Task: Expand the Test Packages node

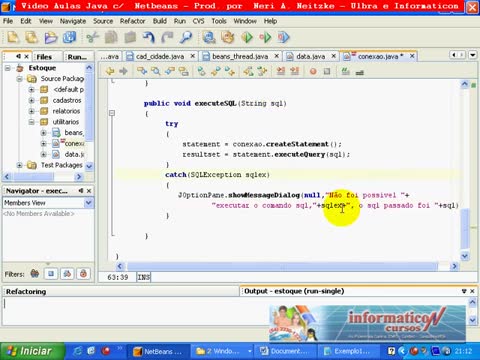Action: [19, 165]
